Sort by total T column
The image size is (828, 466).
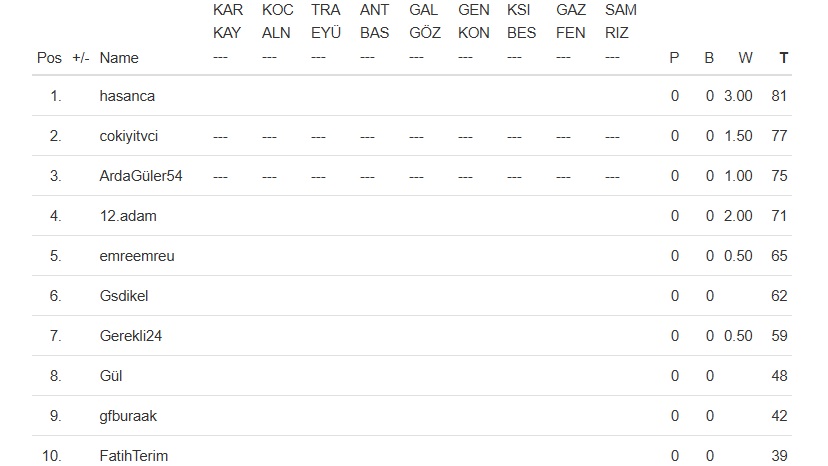[x=783, y=58]
